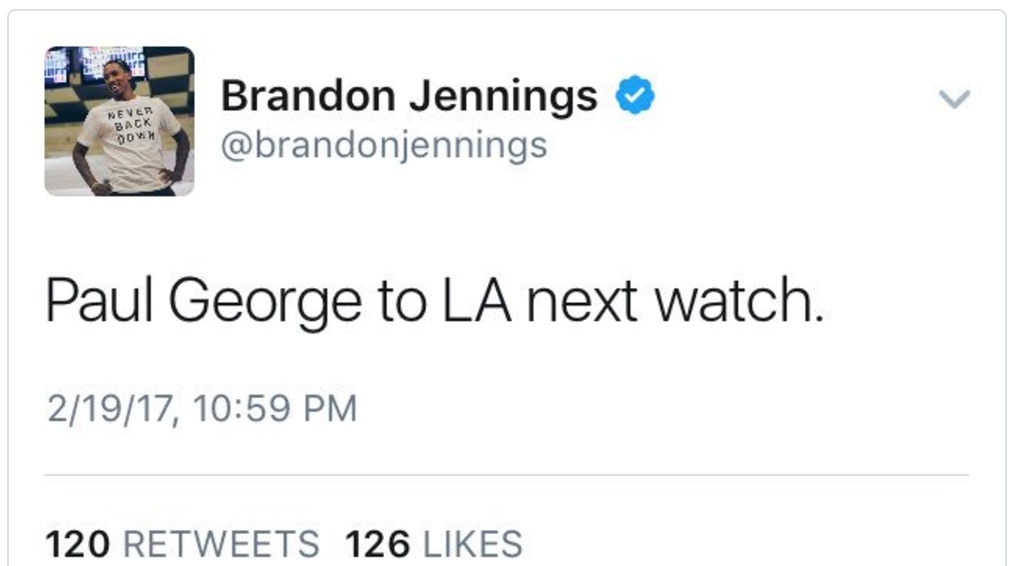
Task: Open the @brandonjennings handle link
Action: [383, 146]
